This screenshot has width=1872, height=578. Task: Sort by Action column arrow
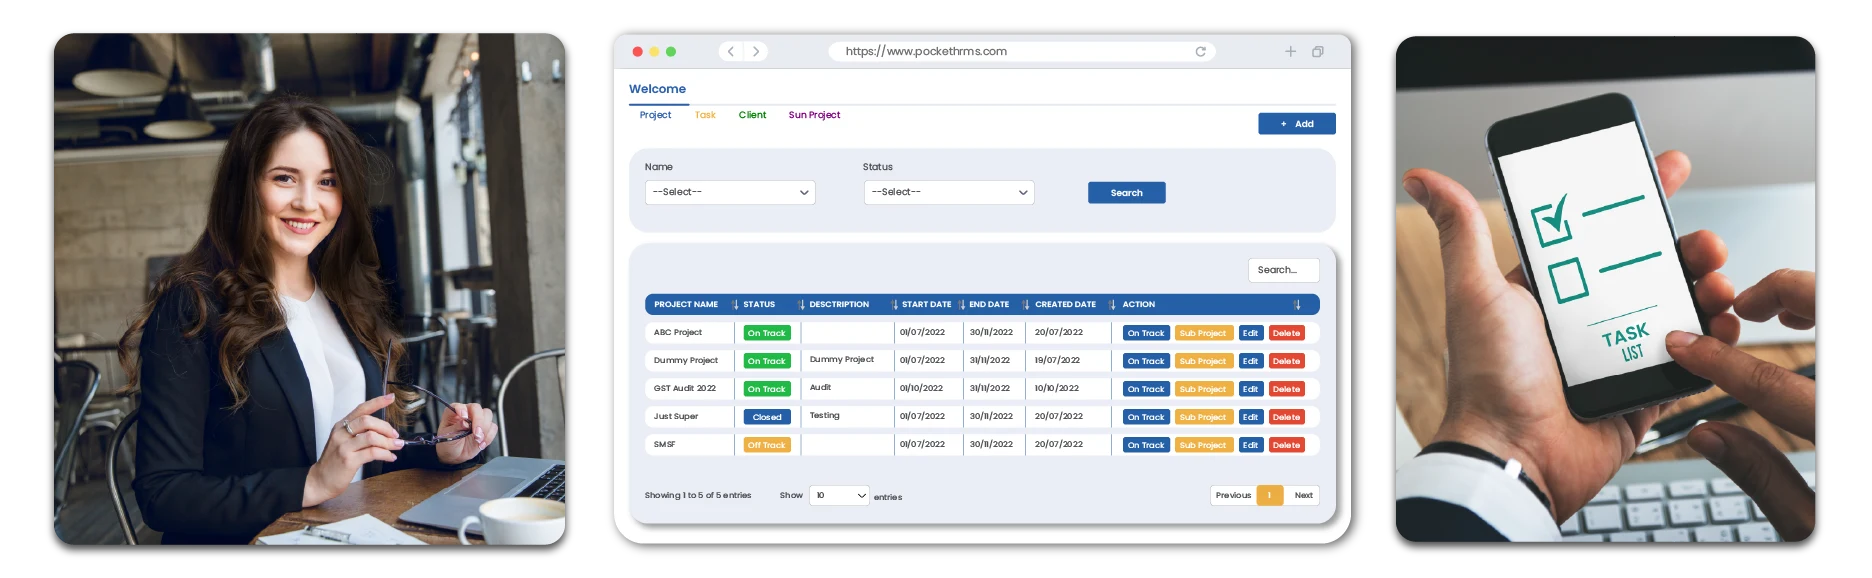tap(1297, 304)
